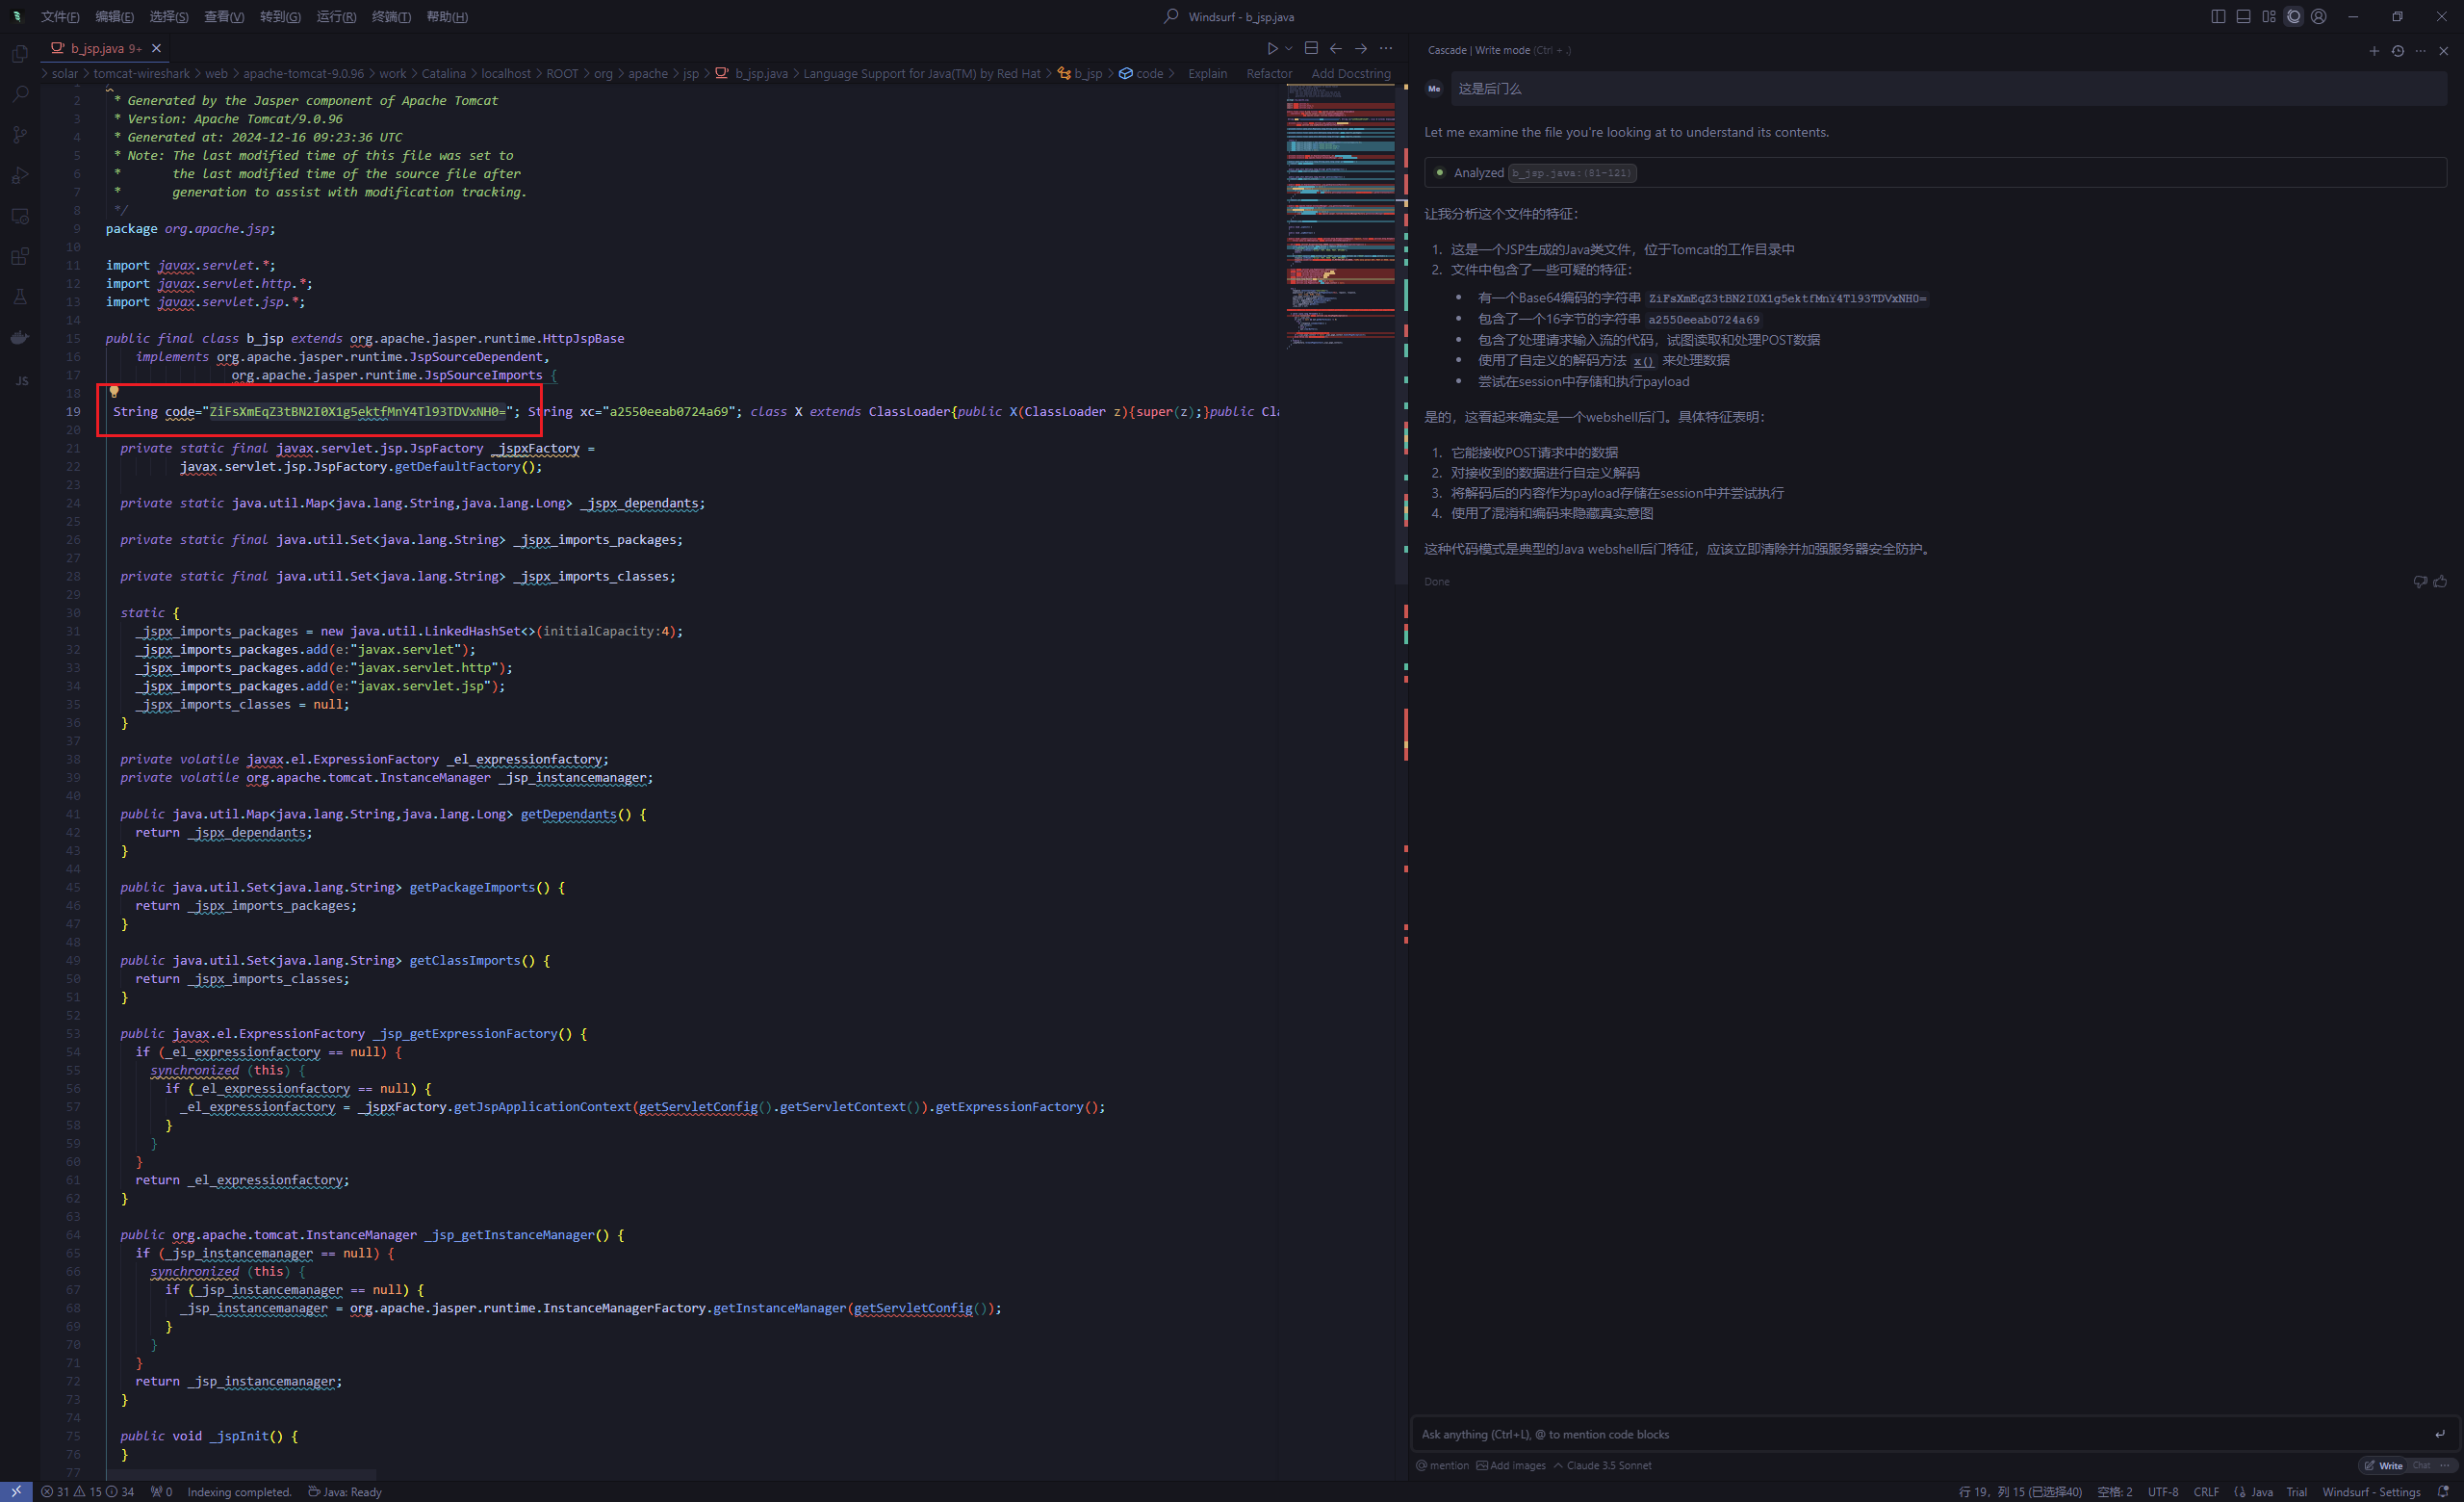Select the b_jsp.java editor tab
Viewport: 2464px width, 1502px height.
coord(106,48)
